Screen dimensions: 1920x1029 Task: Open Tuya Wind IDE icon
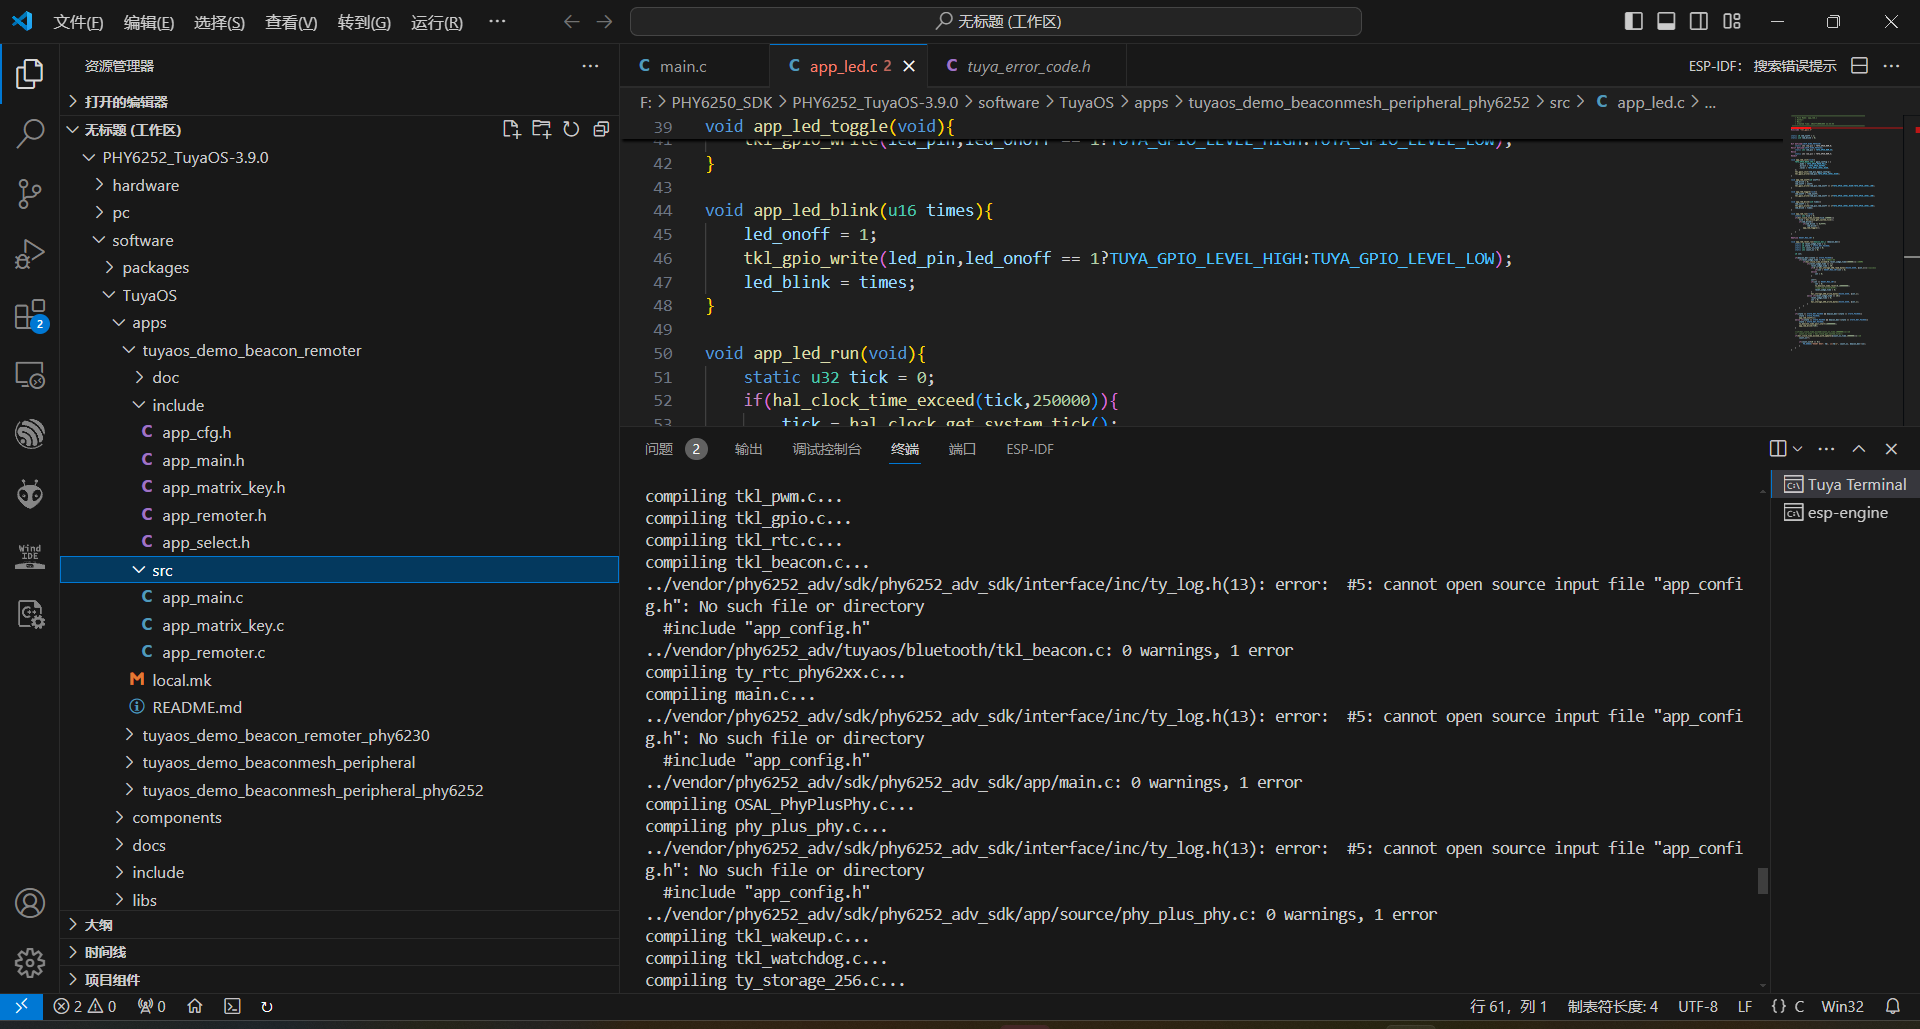tap(30, 555)
